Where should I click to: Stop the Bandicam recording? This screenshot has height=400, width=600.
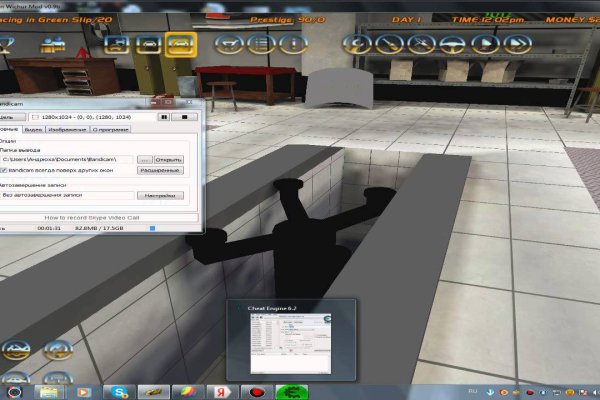(187, 117)
